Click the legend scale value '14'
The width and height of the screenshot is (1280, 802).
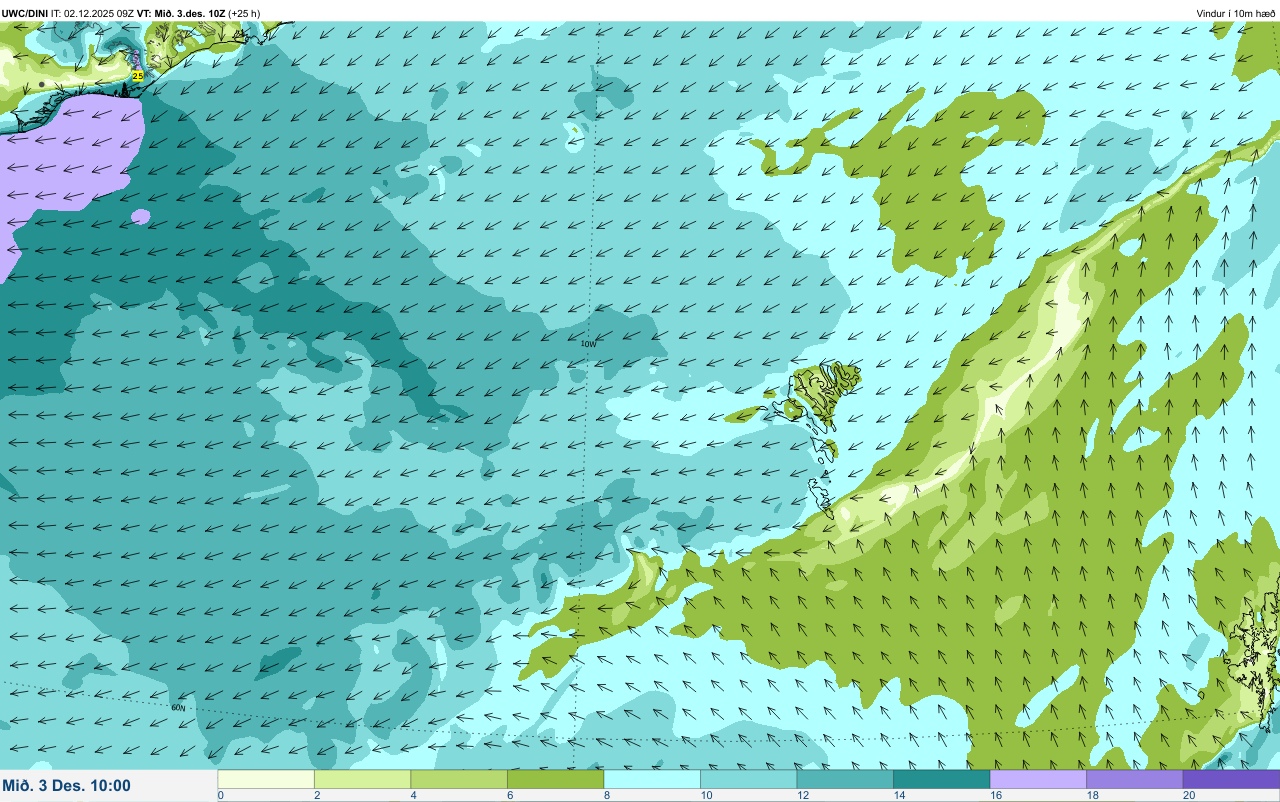[899, 796]
